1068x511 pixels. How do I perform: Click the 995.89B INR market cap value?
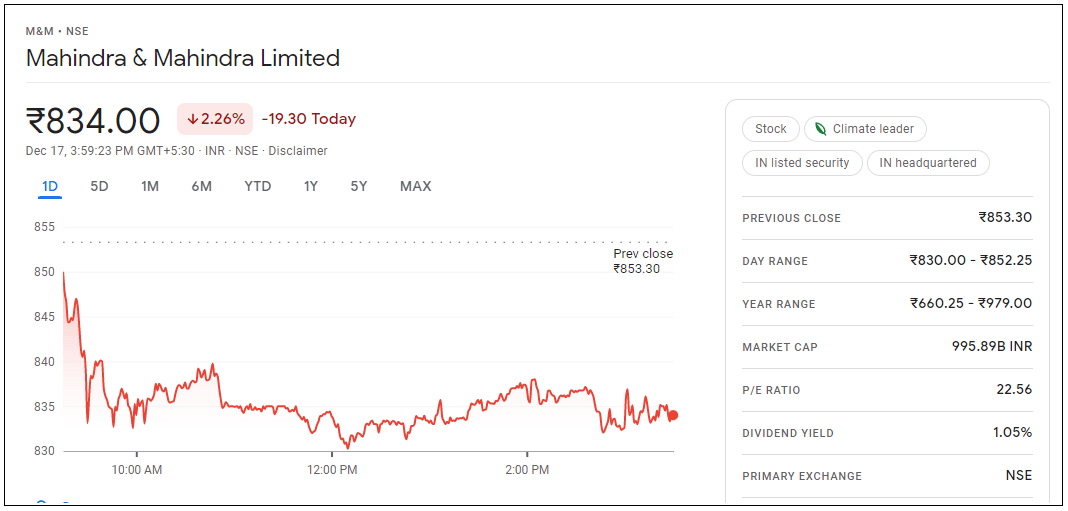tap(992, 347)
